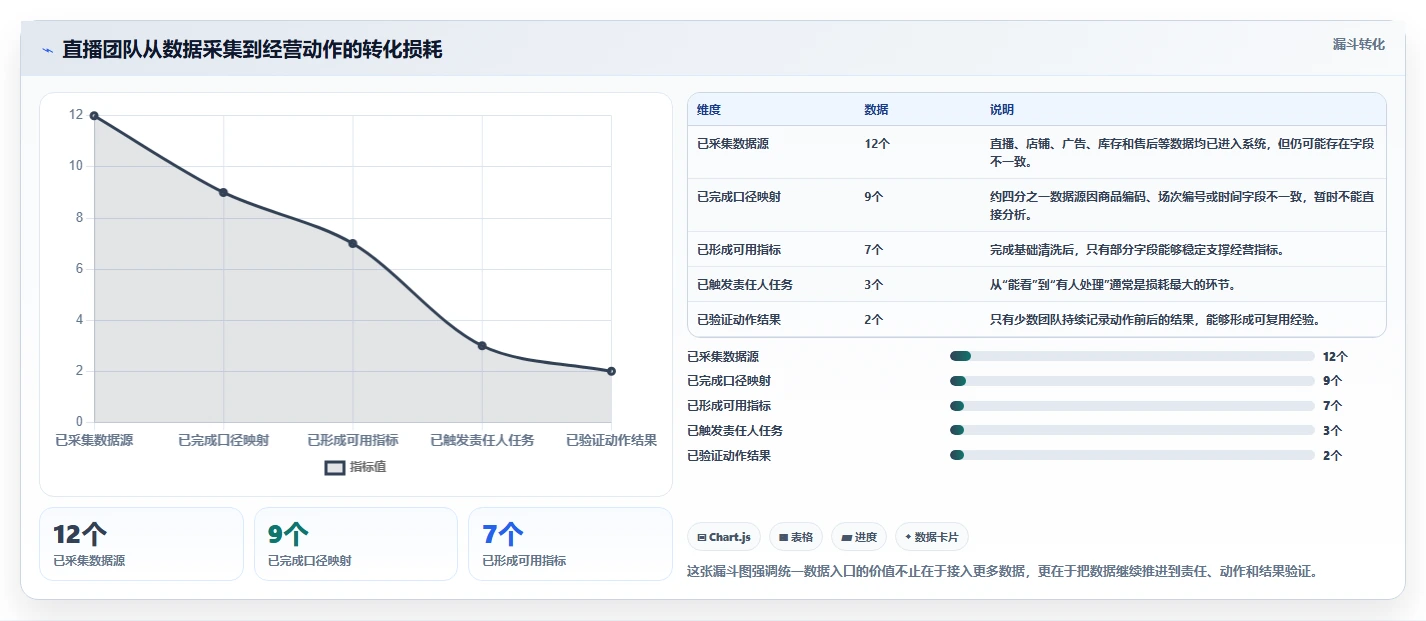Click the lightning icon before the title
This screenshot has width=1426, height=621.
(47, 50)
